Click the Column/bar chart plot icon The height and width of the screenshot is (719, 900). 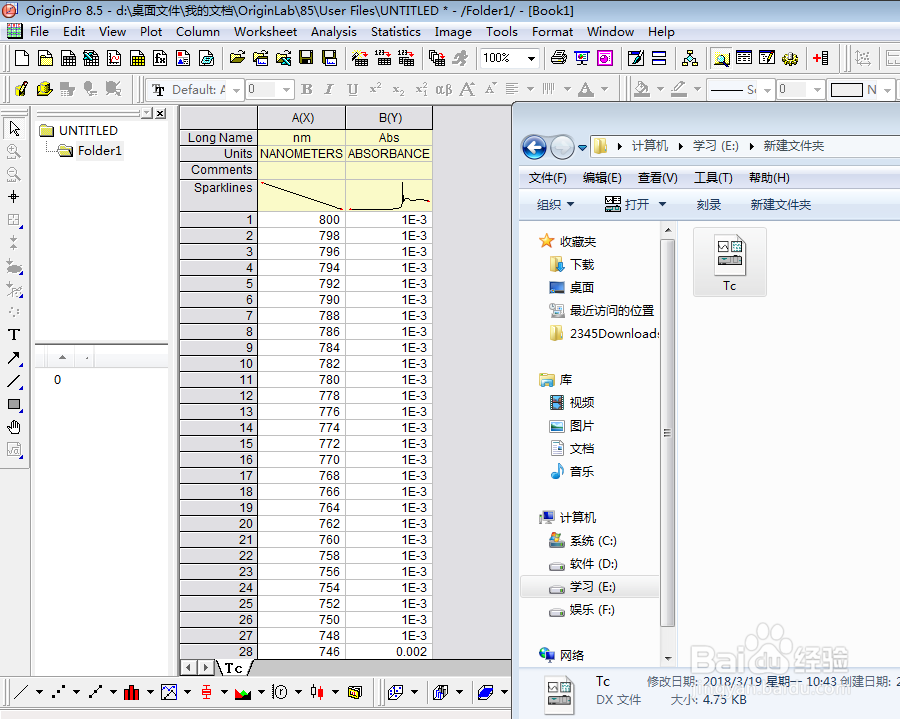[132, 692]
